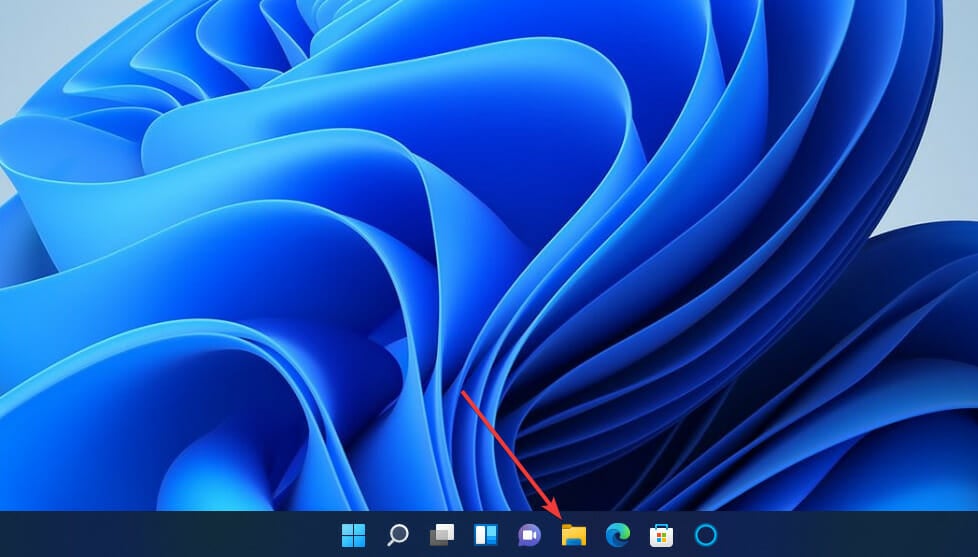The image size is (978, 557).
Task: Click empty taskbar space right of Cortana
Action: point(850,535)
